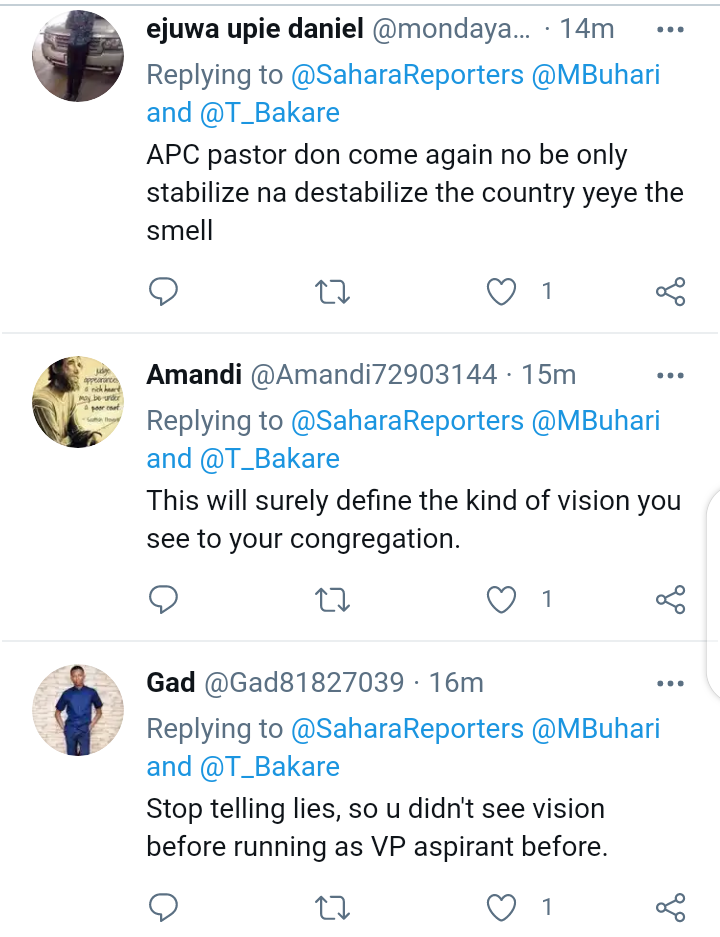The height and width of the screenshot is (937, 720).
Task: View Gad's profile picture
Action: pyautogui.click(x=78, y=710)
